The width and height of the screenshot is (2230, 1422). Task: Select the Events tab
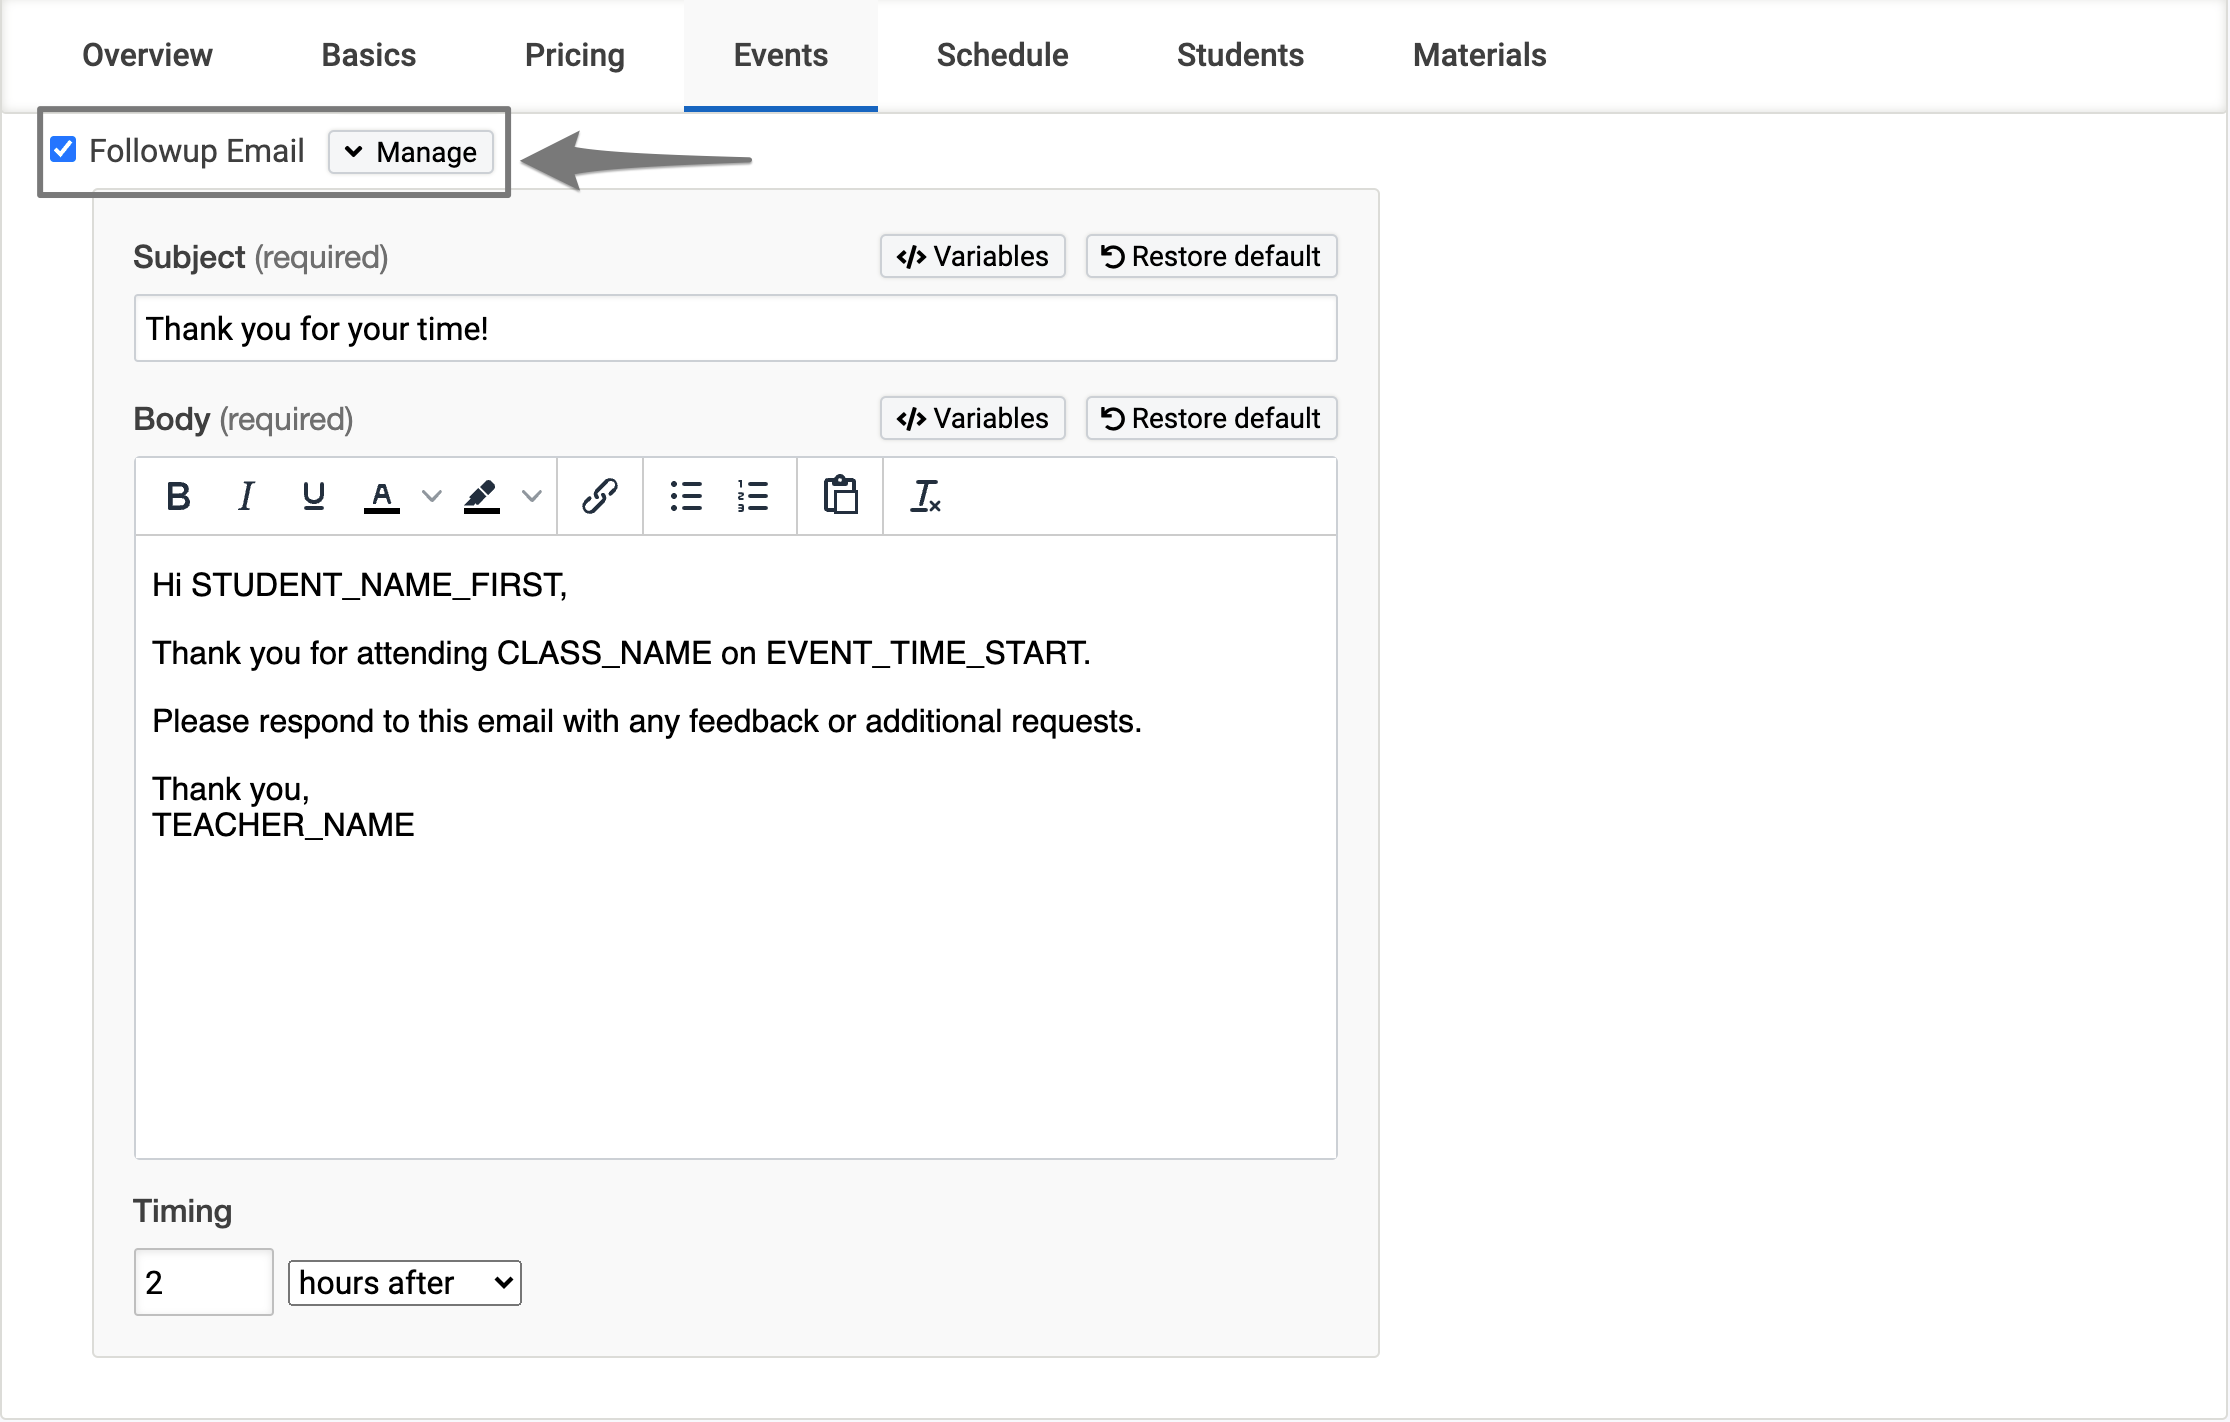pyautogui.click(x=781, y=55)
